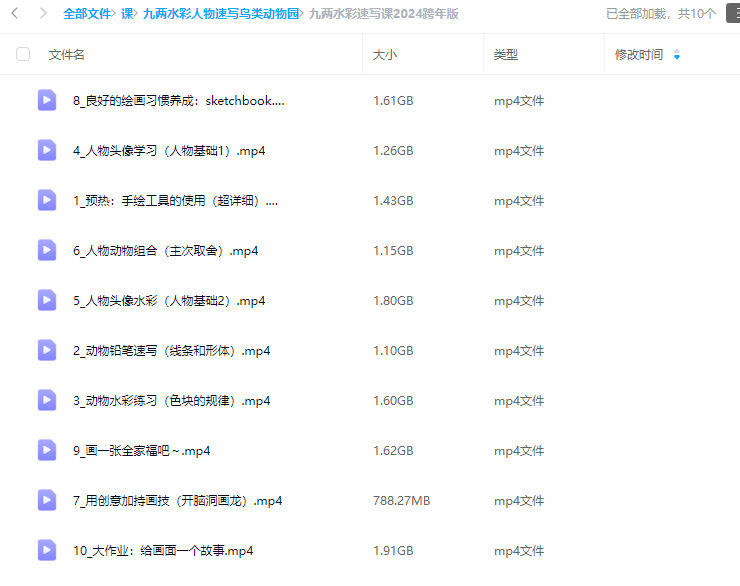Click the video icon for 8_良好的绘画习惯养成
The image size is (740, 586).
47,100
